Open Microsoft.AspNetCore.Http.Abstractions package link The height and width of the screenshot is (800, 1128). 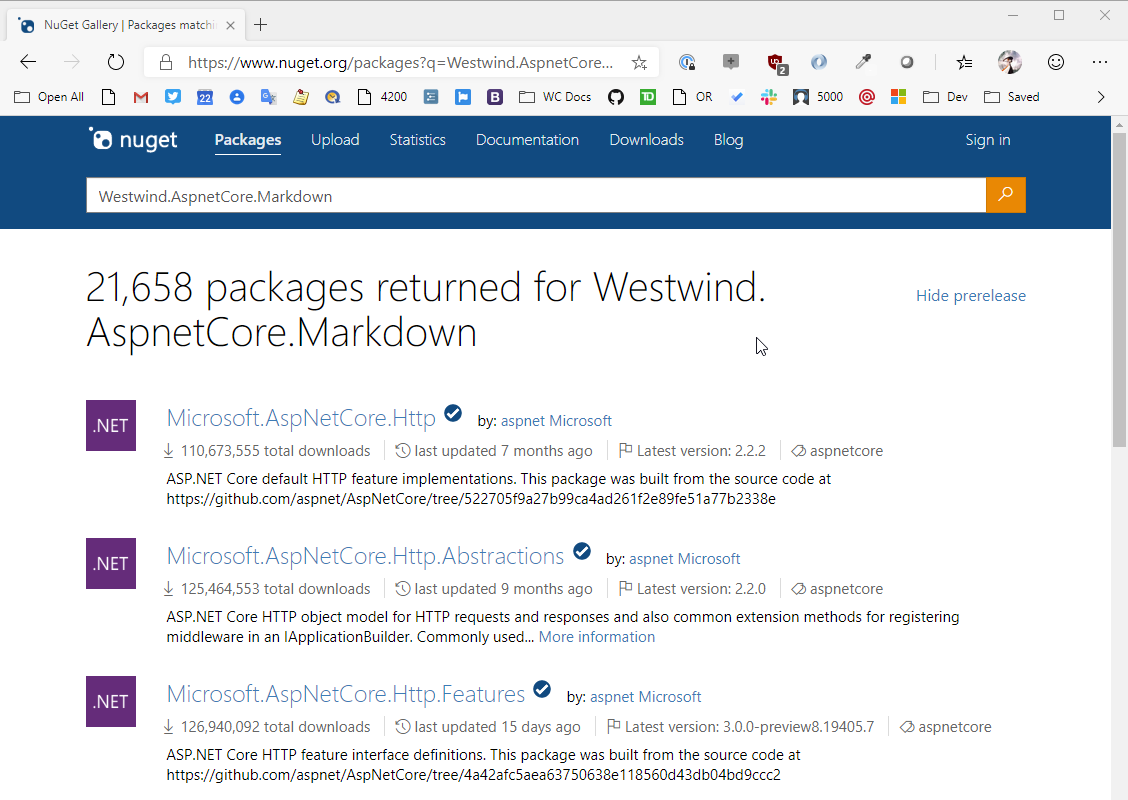pyautogui.click(x=365, y=556)
